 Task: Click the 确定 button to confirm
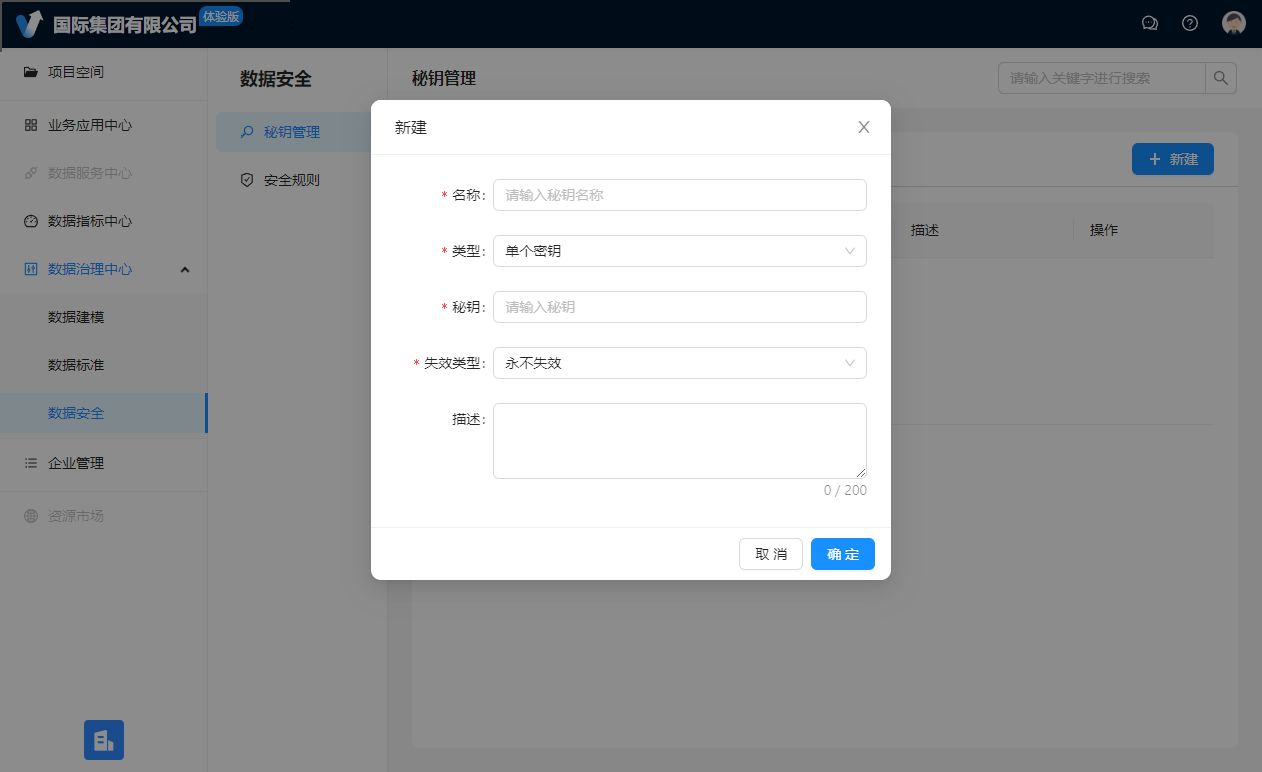(x=842, y=554)
